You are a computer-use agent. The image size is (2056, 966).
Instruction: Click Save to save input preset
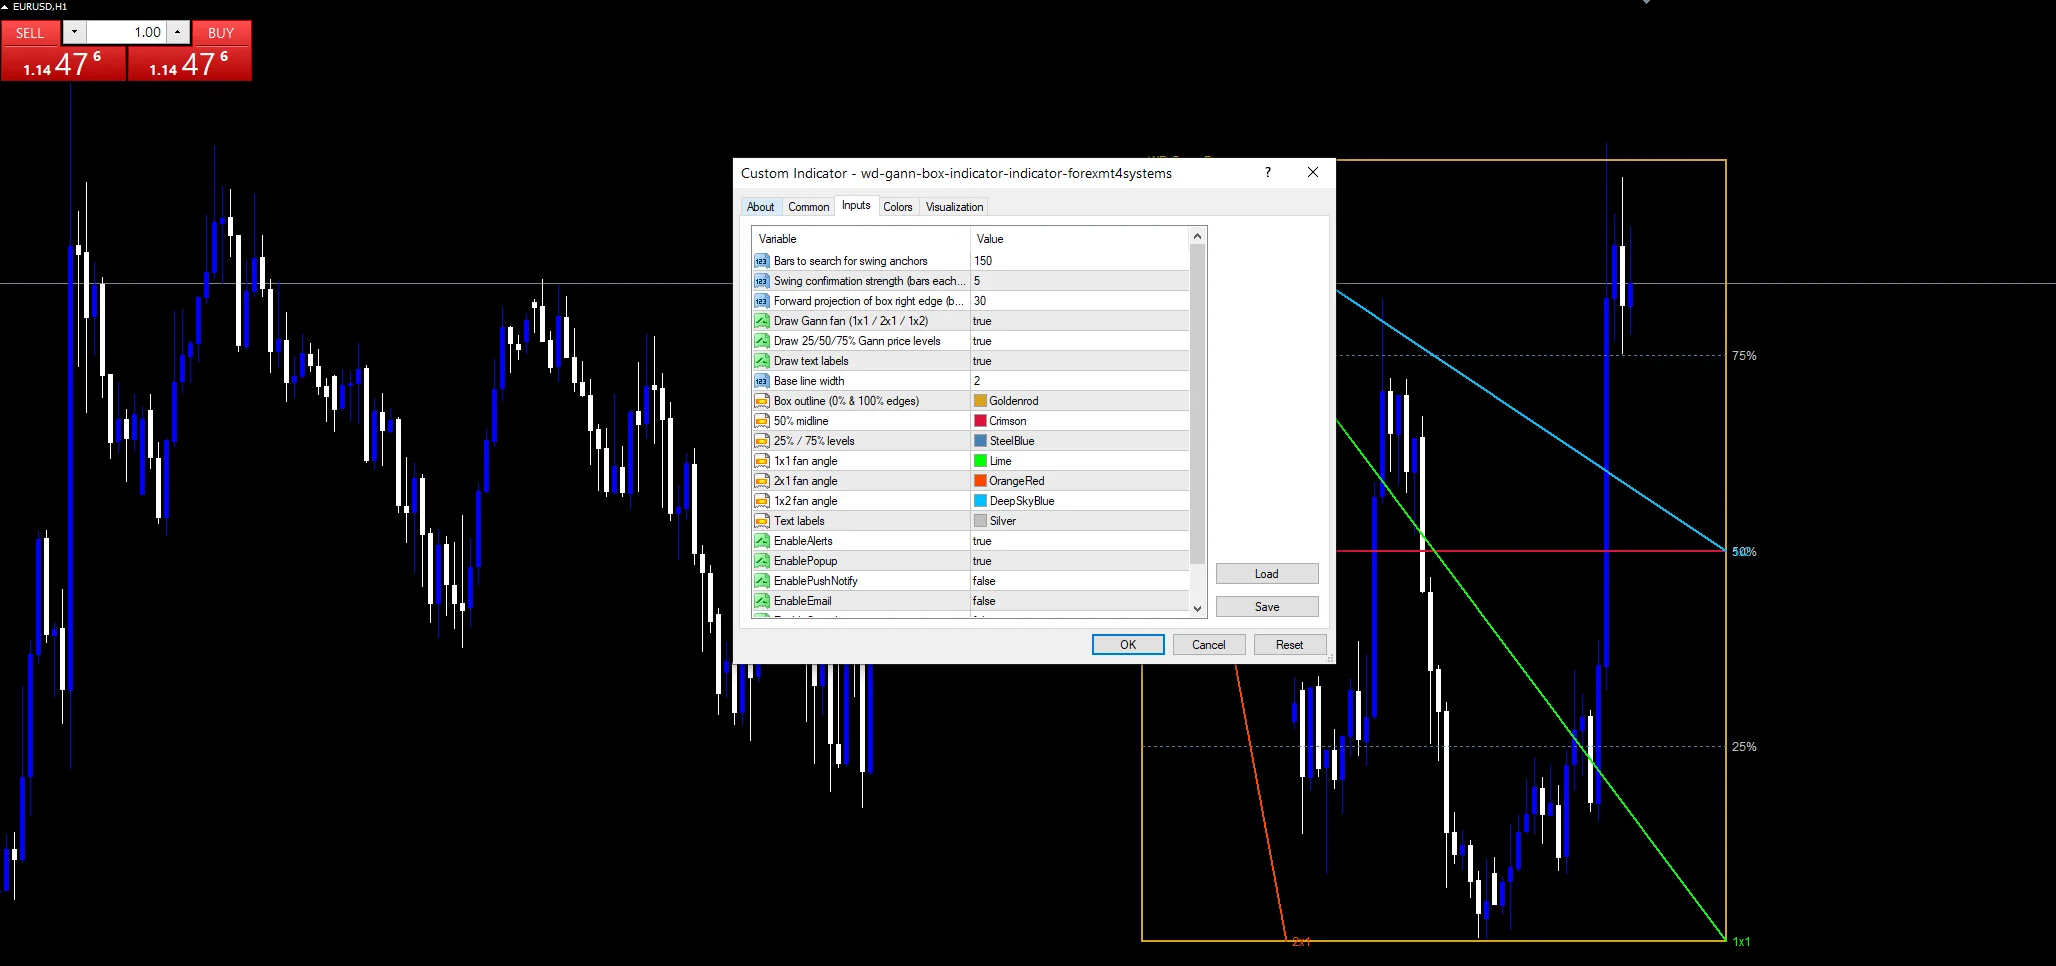tap(1267, 607)
